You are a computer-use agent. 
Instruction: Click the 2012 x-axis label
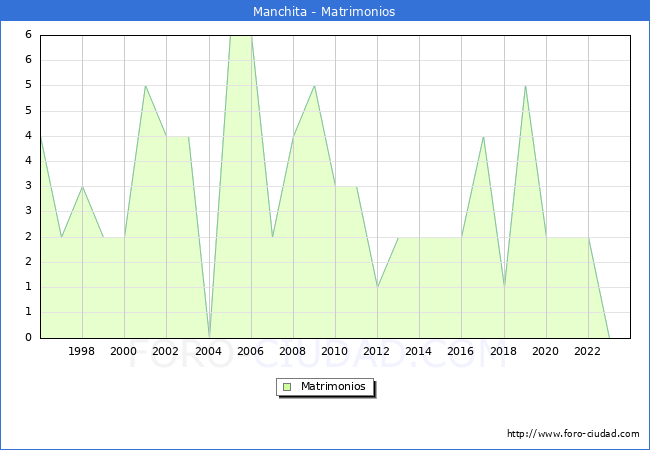point(376,351)
